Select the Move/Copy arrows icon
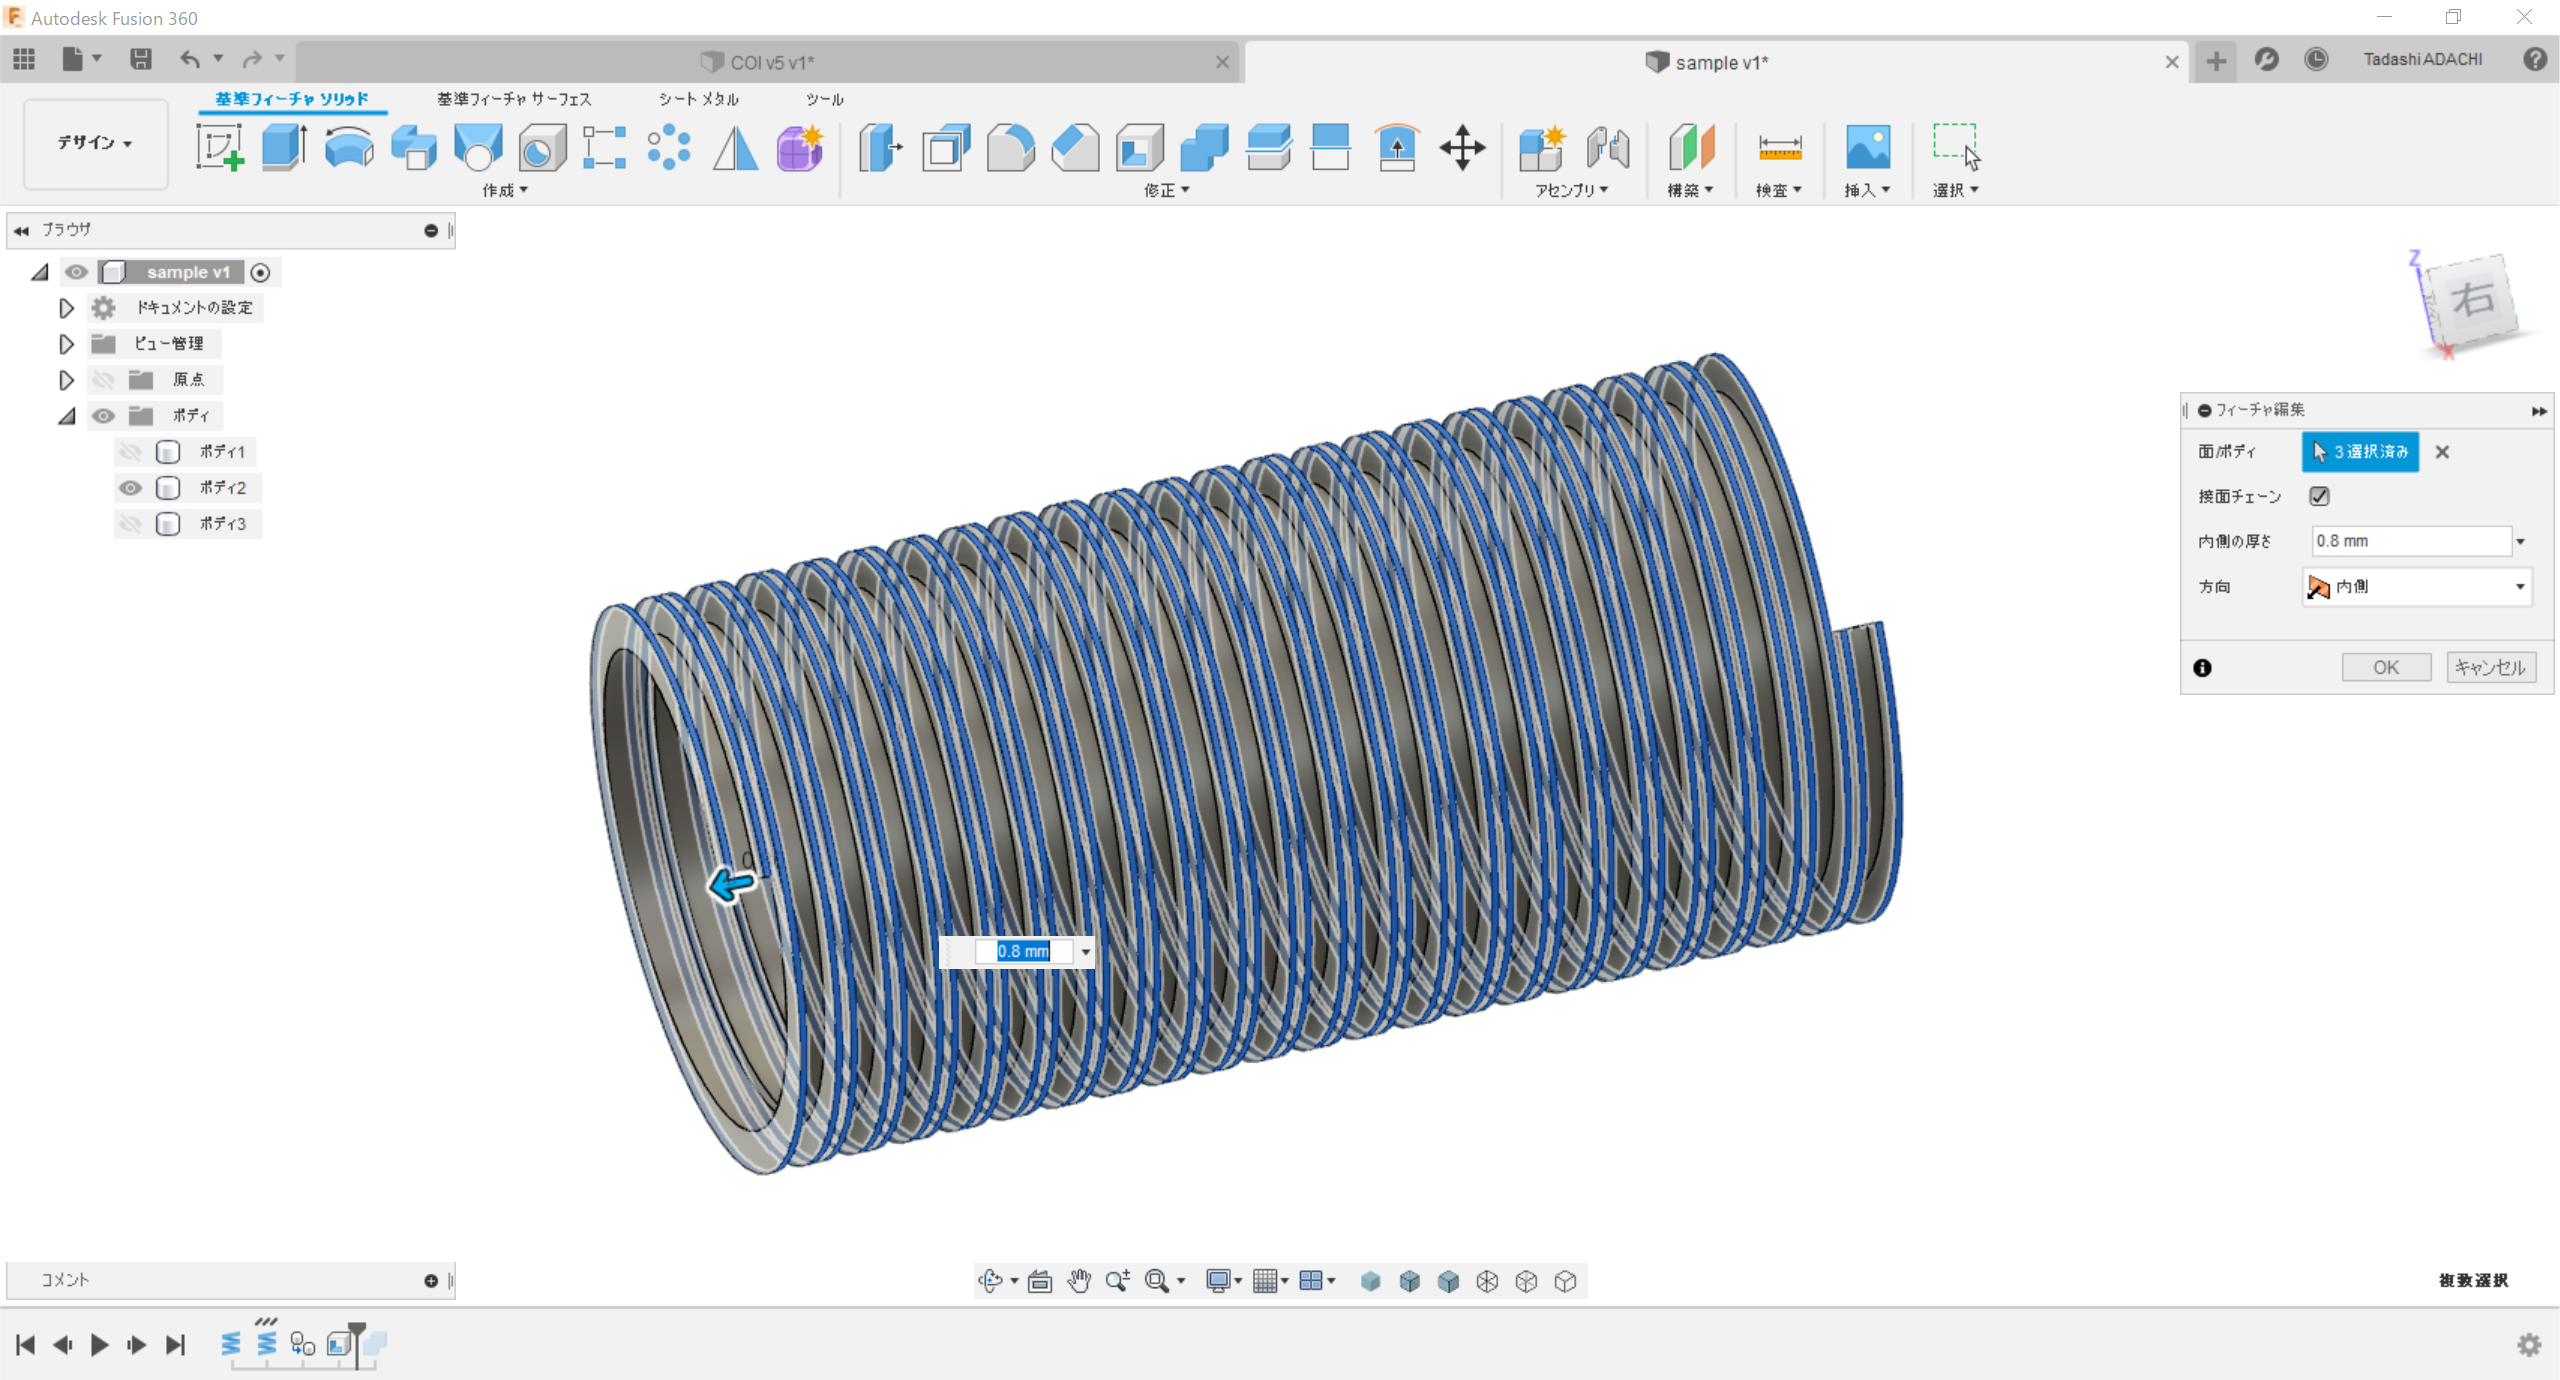 (x=1462, y=148)
